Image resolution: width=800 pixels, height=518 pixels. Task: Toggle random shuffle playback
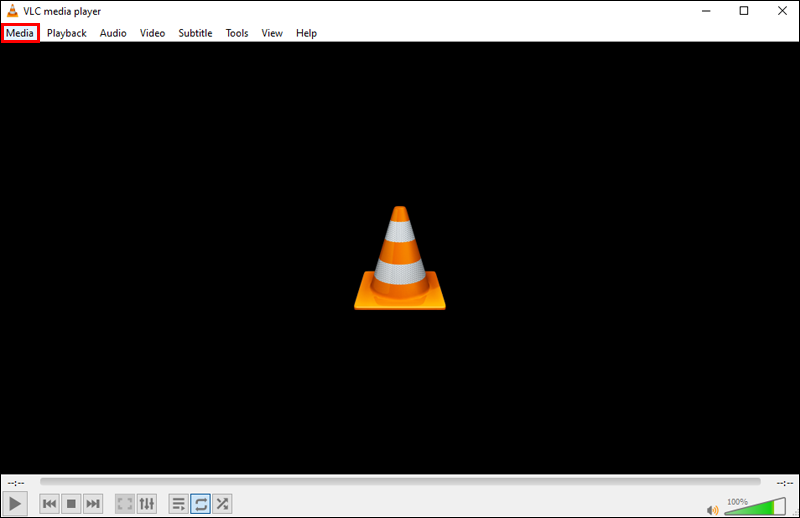pyautogui.click(x=222, y=504)
